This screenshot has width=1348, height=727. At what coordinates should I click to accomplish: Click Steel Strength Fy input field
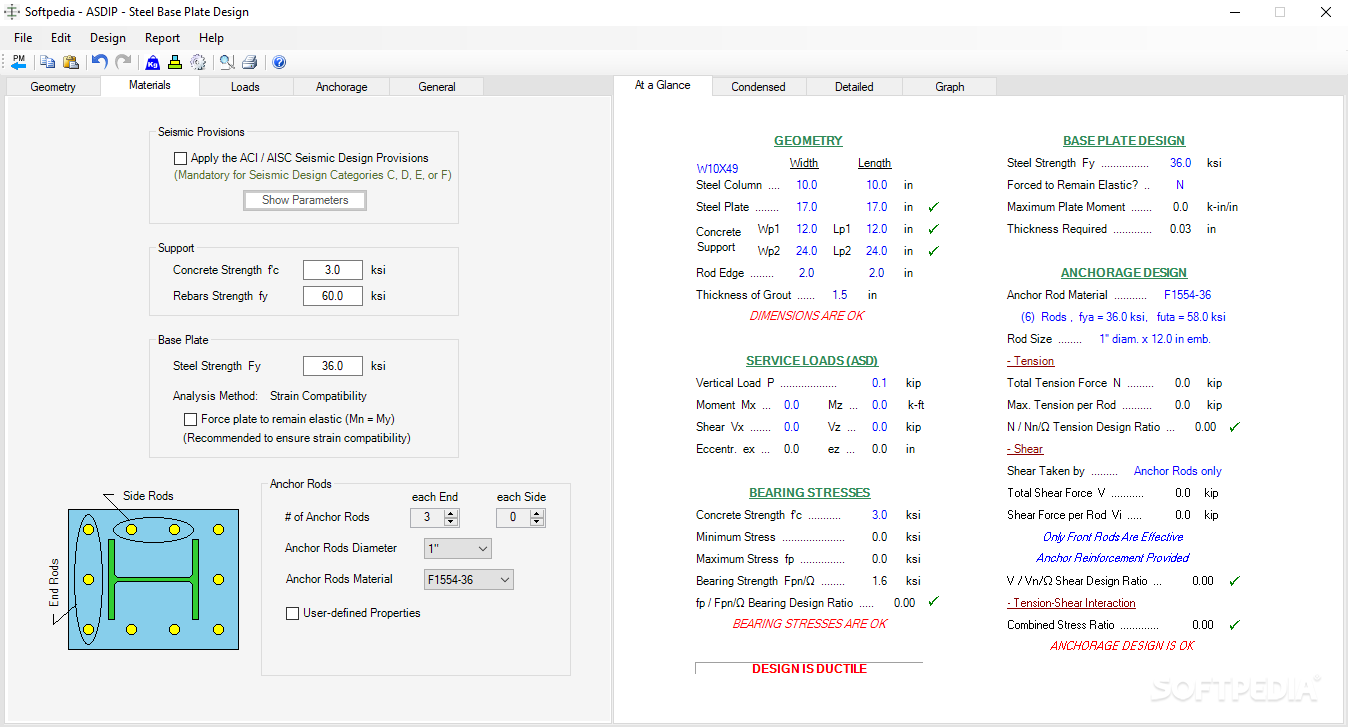click(333, 366)
